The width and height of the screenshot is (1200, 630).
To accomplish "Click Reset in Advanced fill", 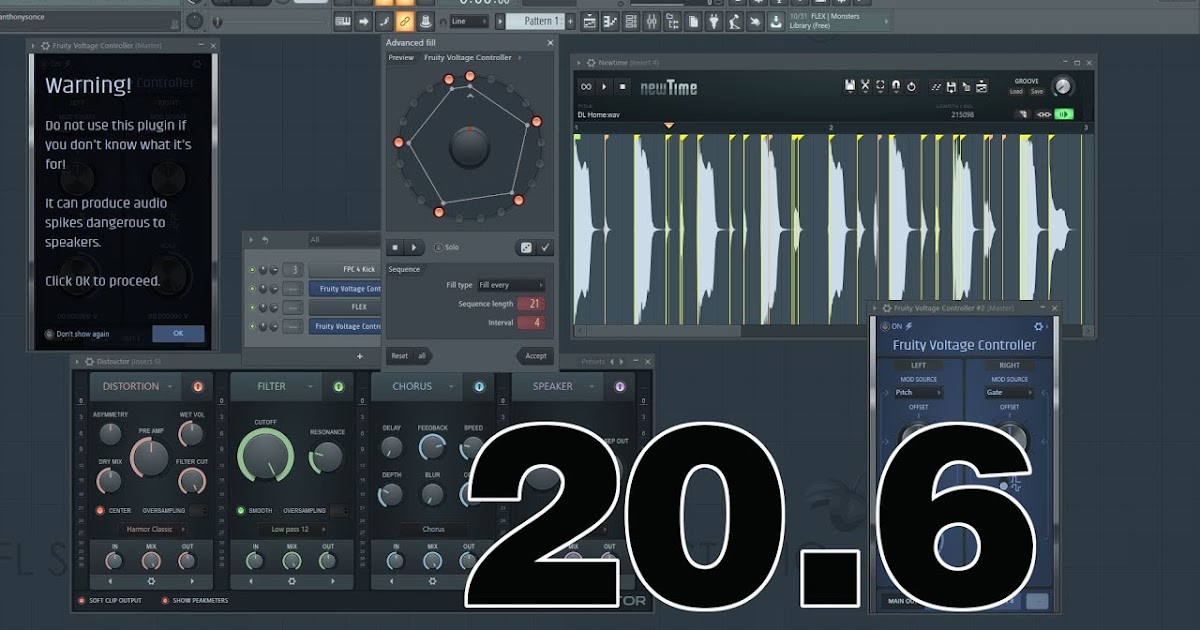I will pyautogui.click(x=399, y=356).
